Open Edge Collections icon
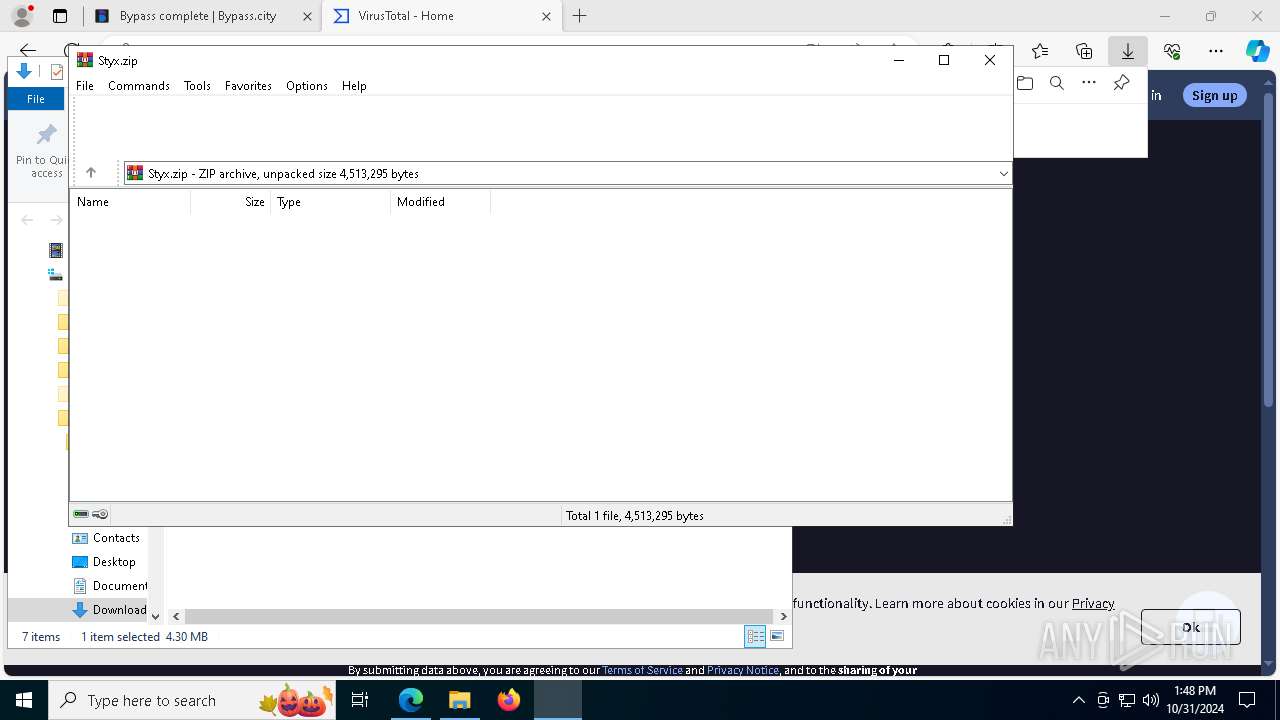Screen dimensions: 1280x720 [x=1084, y=51]
